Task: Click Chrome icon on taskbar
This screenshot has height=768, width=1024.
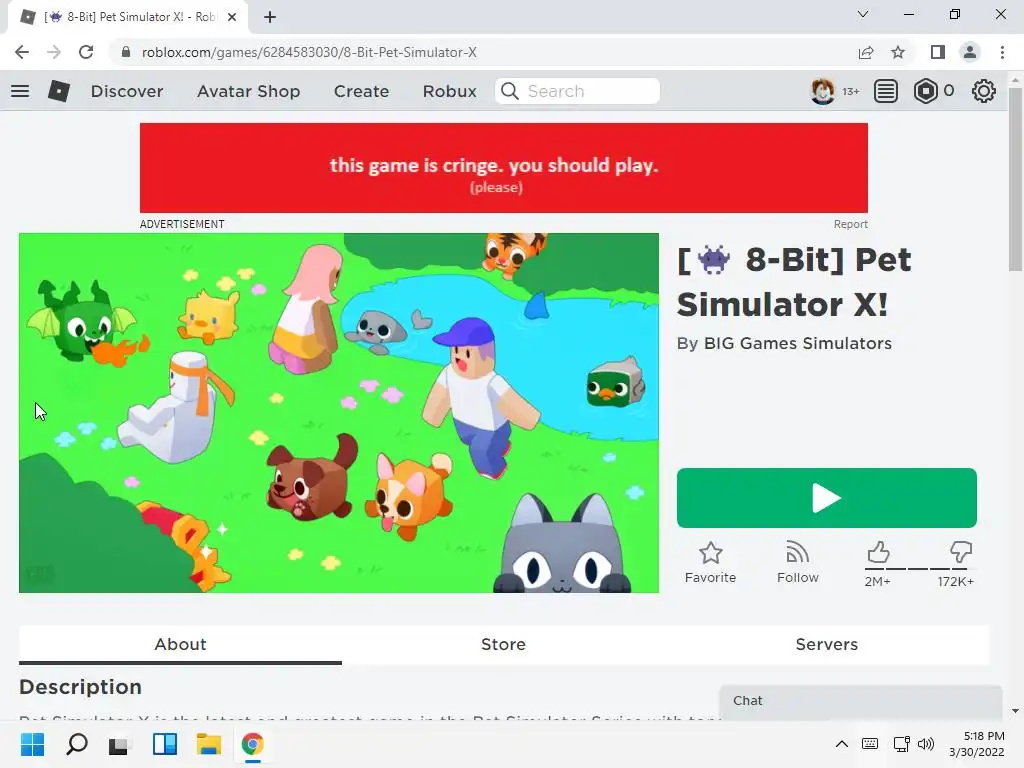Action: click(x=253, y=744)
